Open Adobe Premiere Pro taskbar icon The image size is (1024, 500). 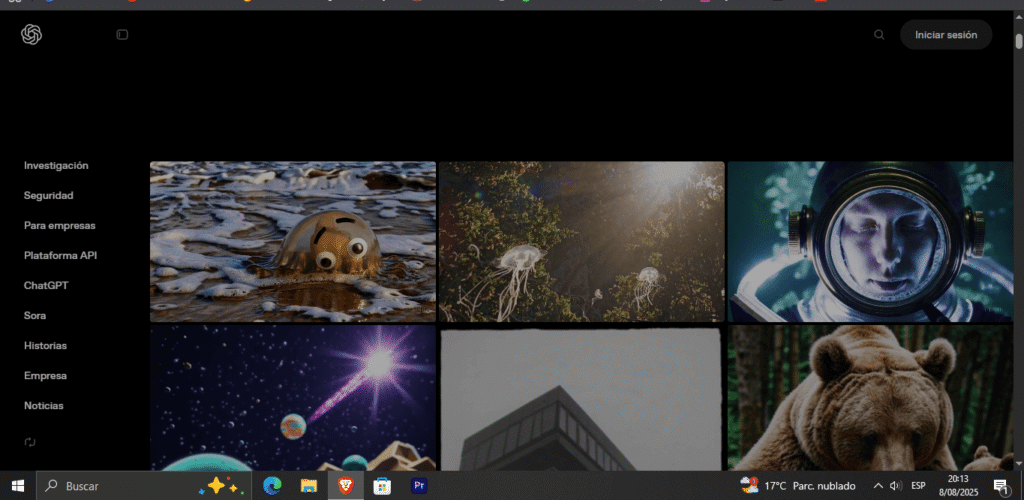[x=419, y=486]
